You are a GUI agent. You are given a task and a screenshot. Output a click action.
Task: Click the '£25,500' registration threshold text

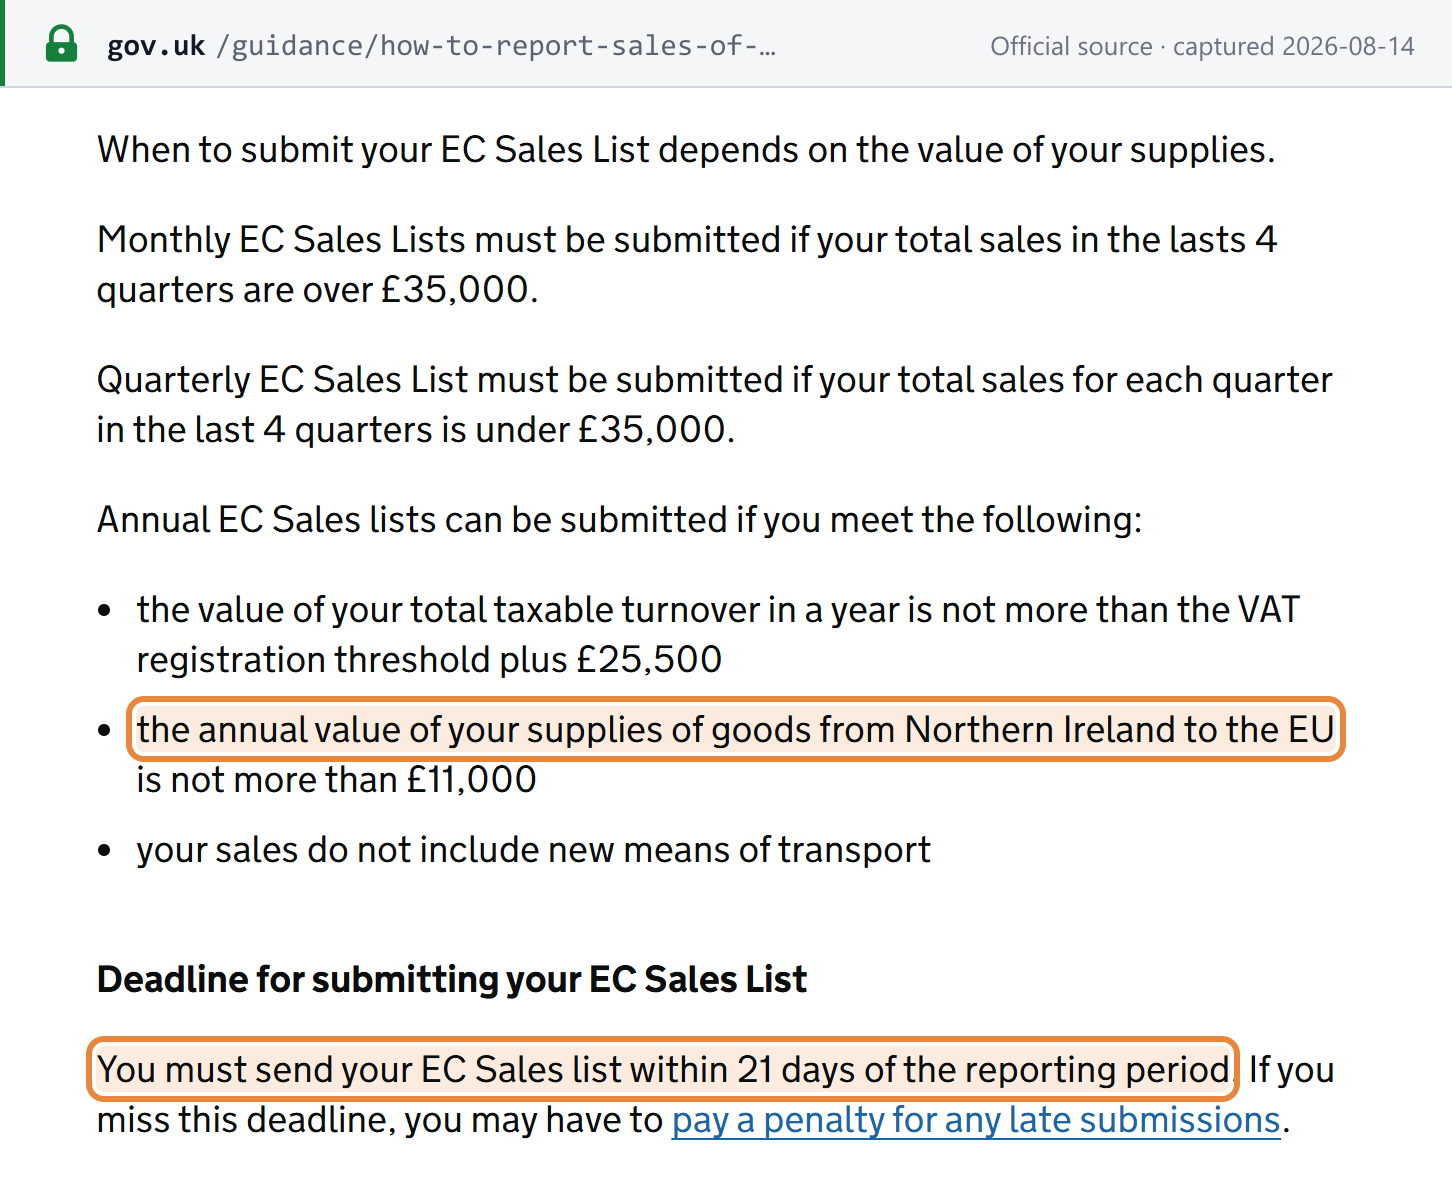(x=650, y=660)
